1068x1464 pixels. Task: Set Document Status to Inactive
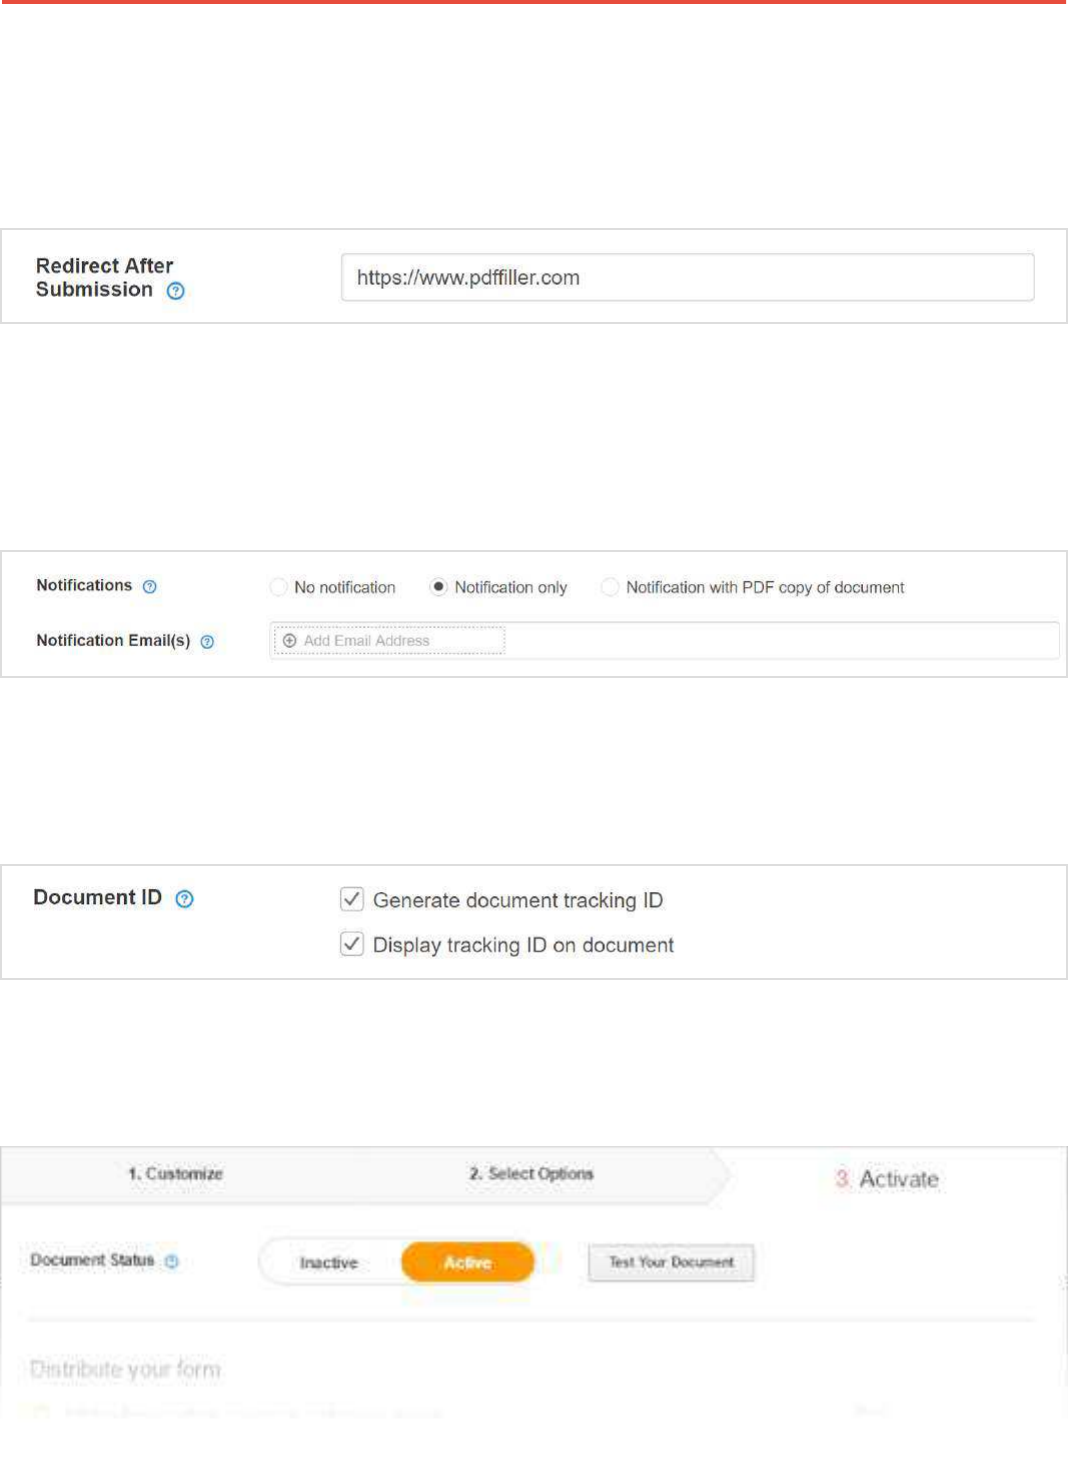[x=329, y=1263]
